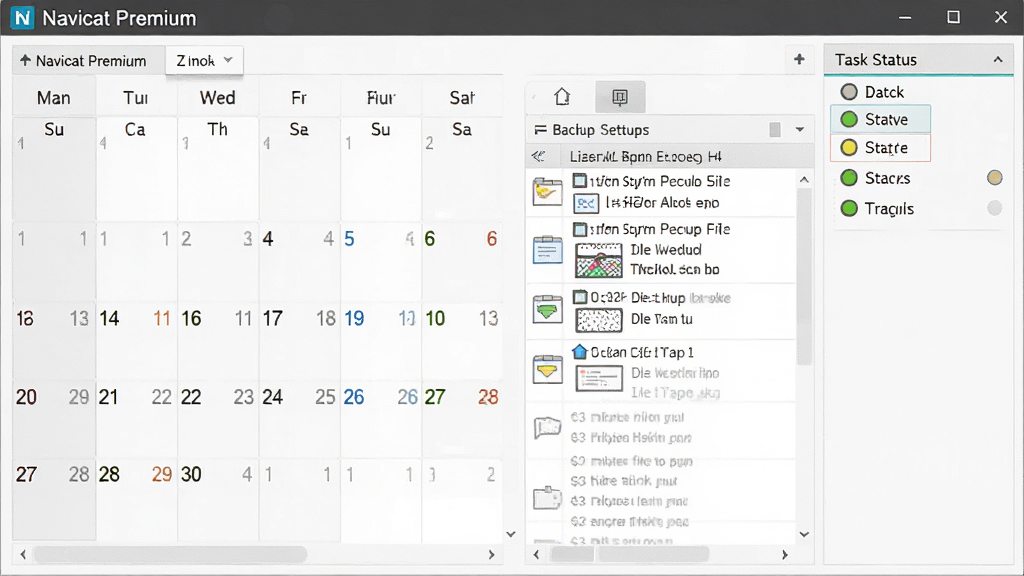Click the Navicat N logo icon

[x=22, y=18]
